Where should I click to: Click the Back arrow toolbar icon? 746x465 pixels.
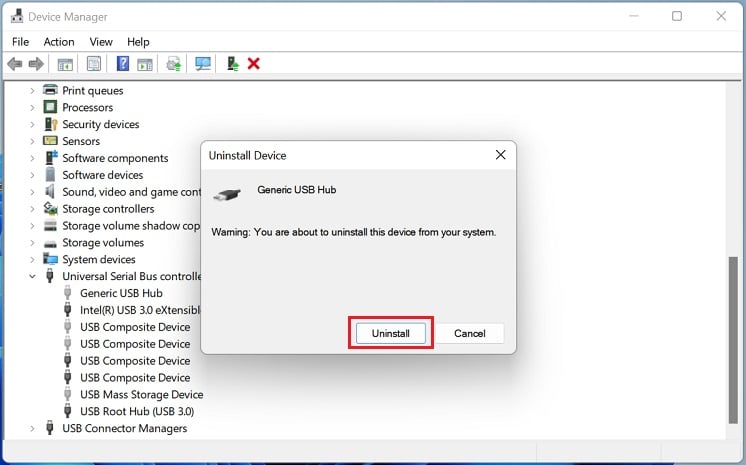click(15, 64)
